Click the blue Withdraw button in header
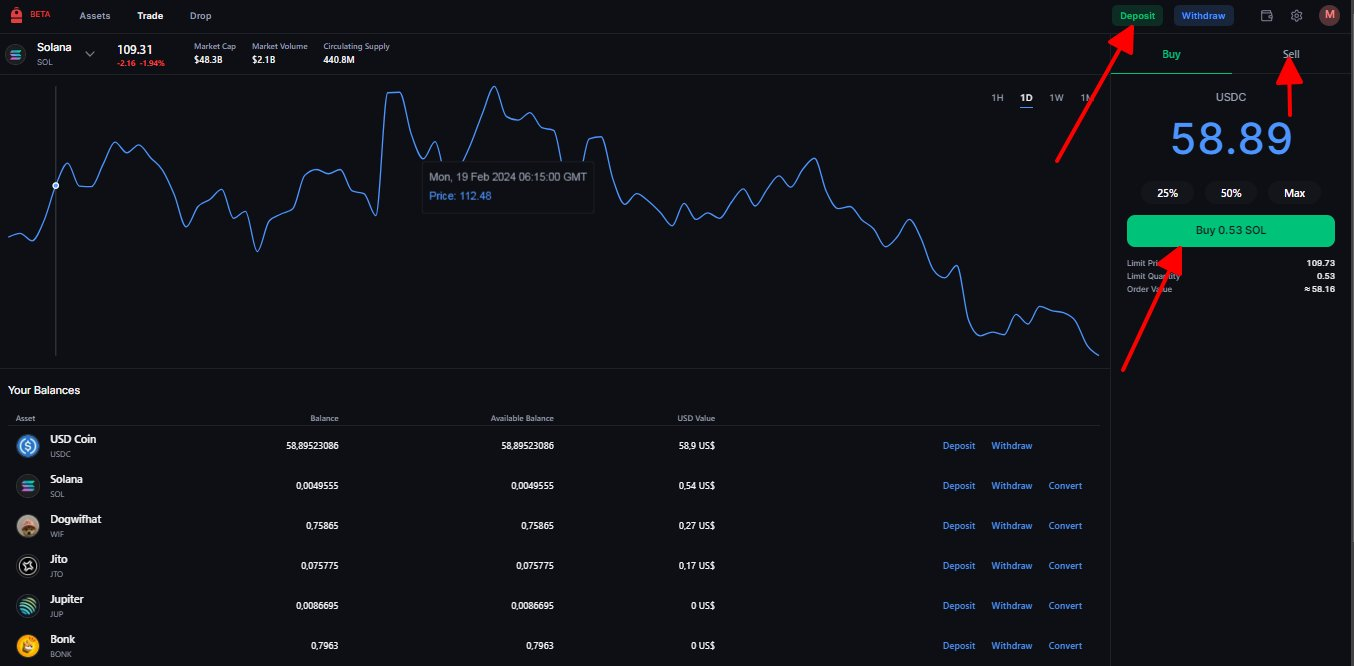Image resolution: width=1354 pixels, height=666 pixels. pyautogui.click(x=1203, y=16)
